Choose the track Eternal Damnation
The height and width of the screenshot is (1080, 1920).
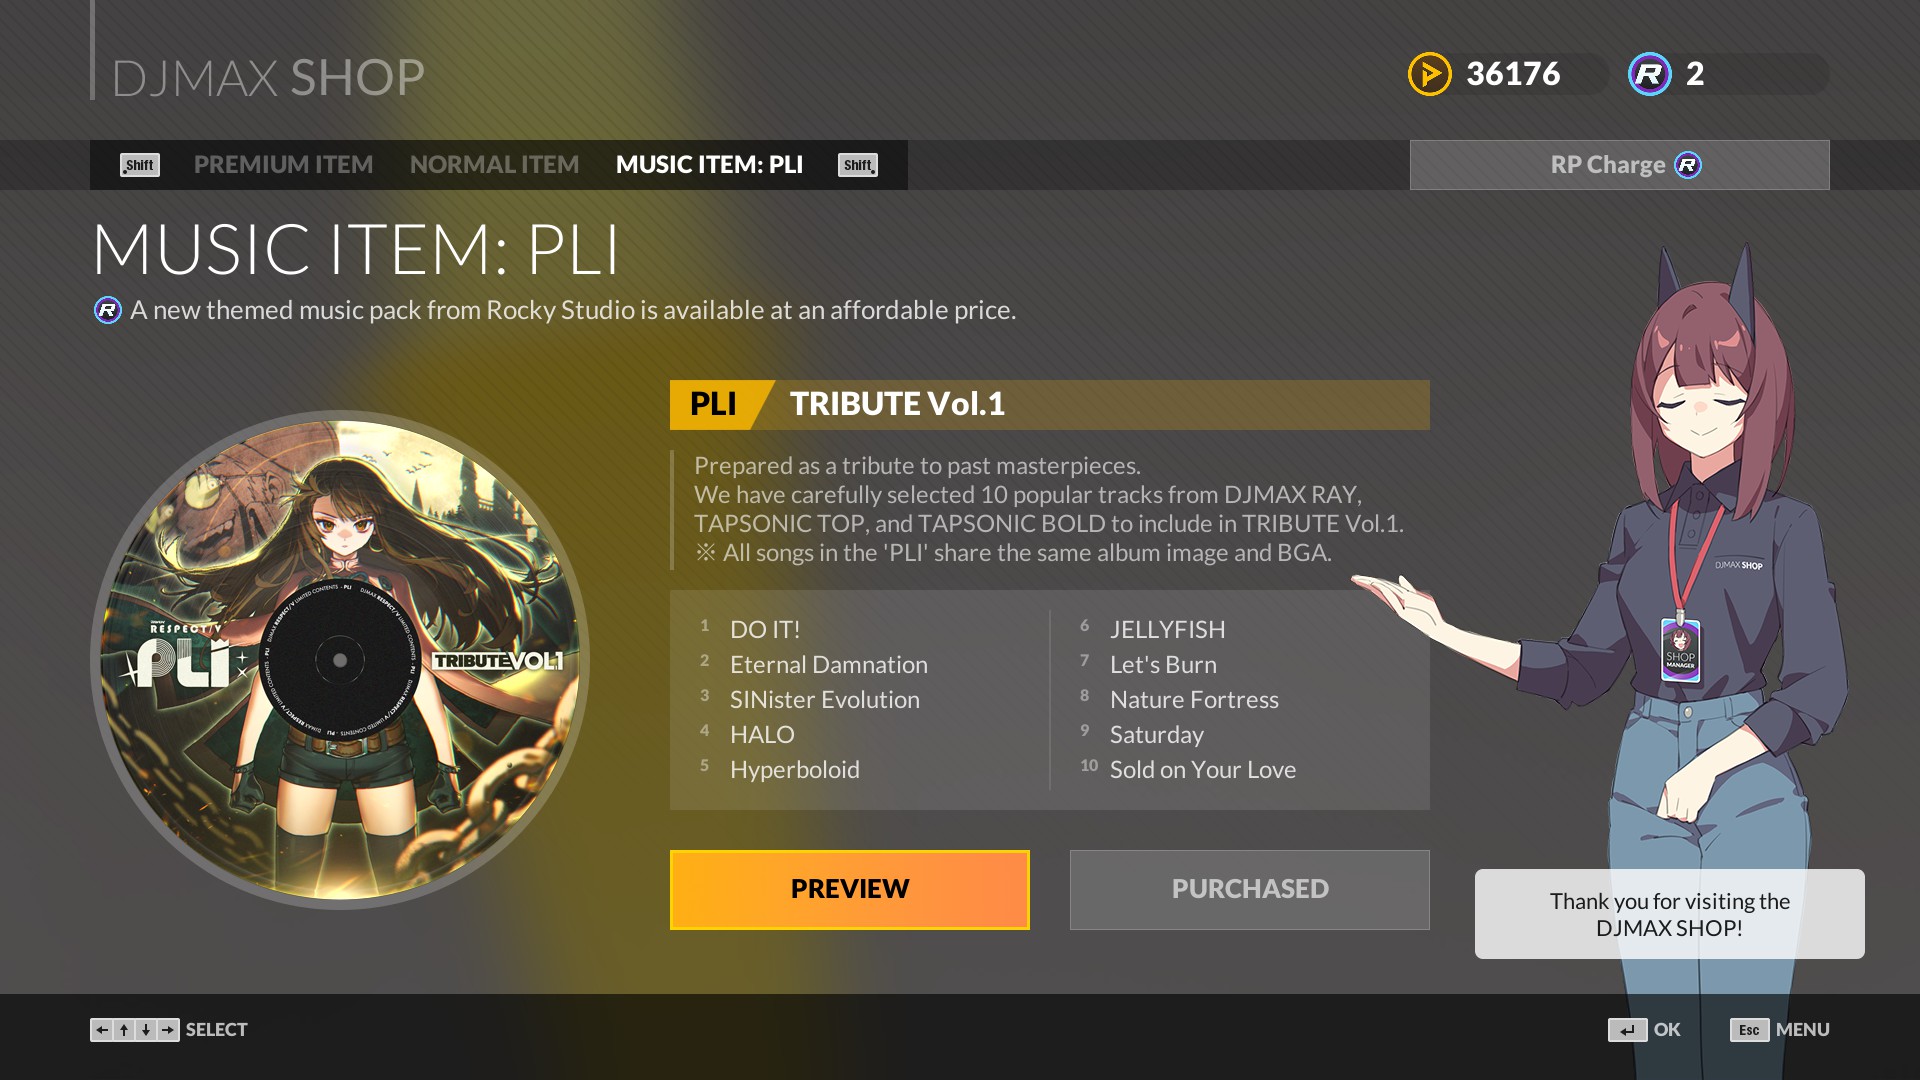pos(829,665)
